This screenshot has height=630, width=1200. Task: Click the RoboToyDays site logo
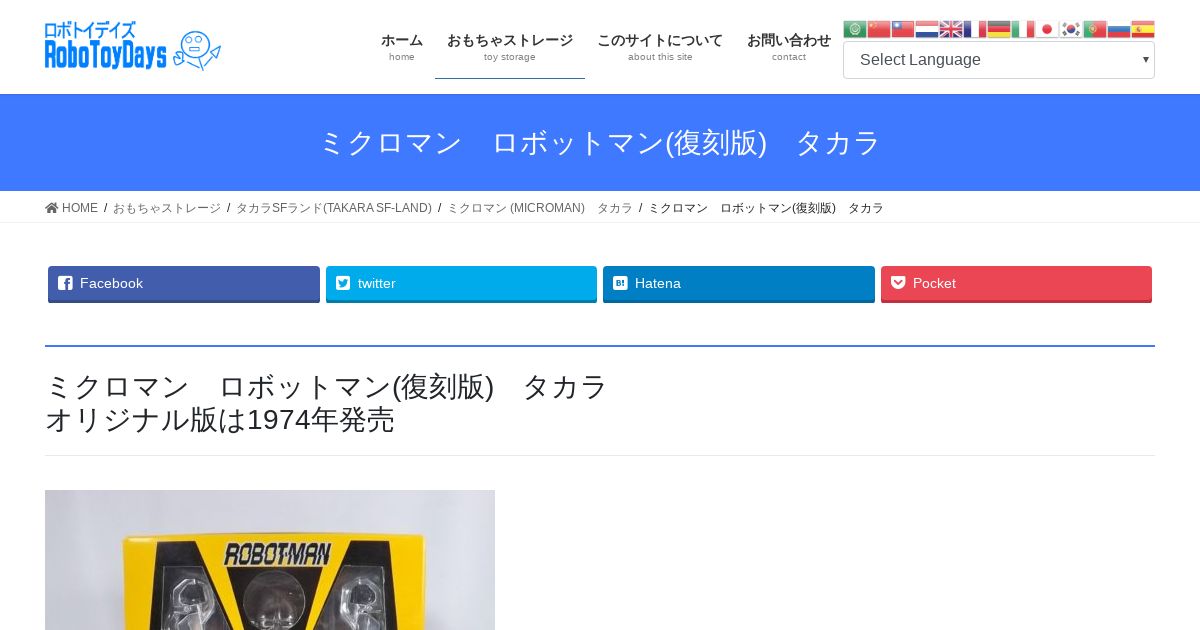133,46
